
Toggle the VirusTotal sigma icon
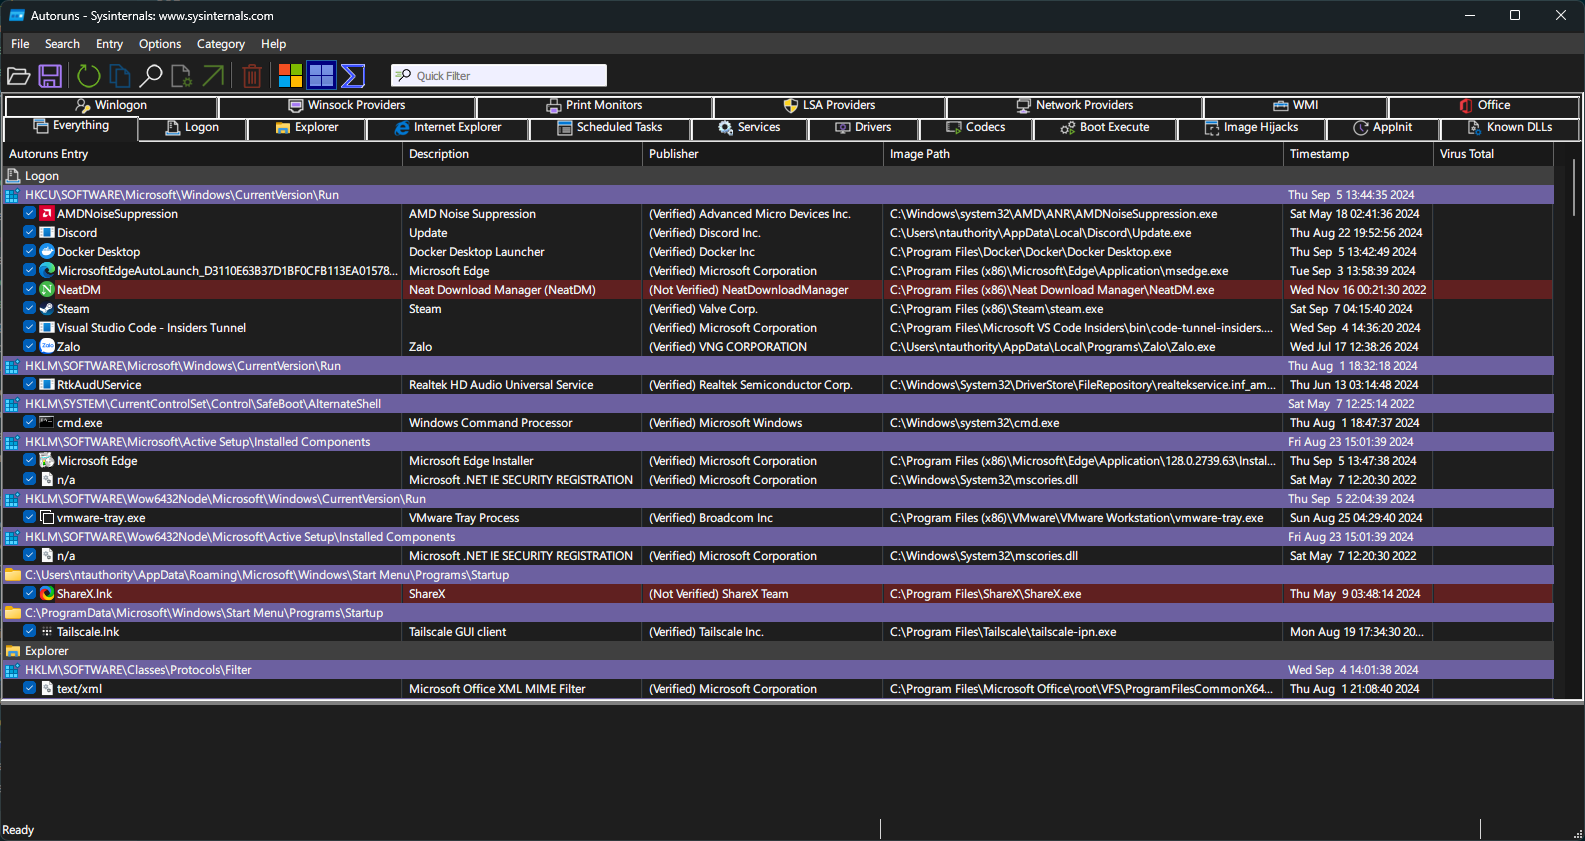(353, 76)
